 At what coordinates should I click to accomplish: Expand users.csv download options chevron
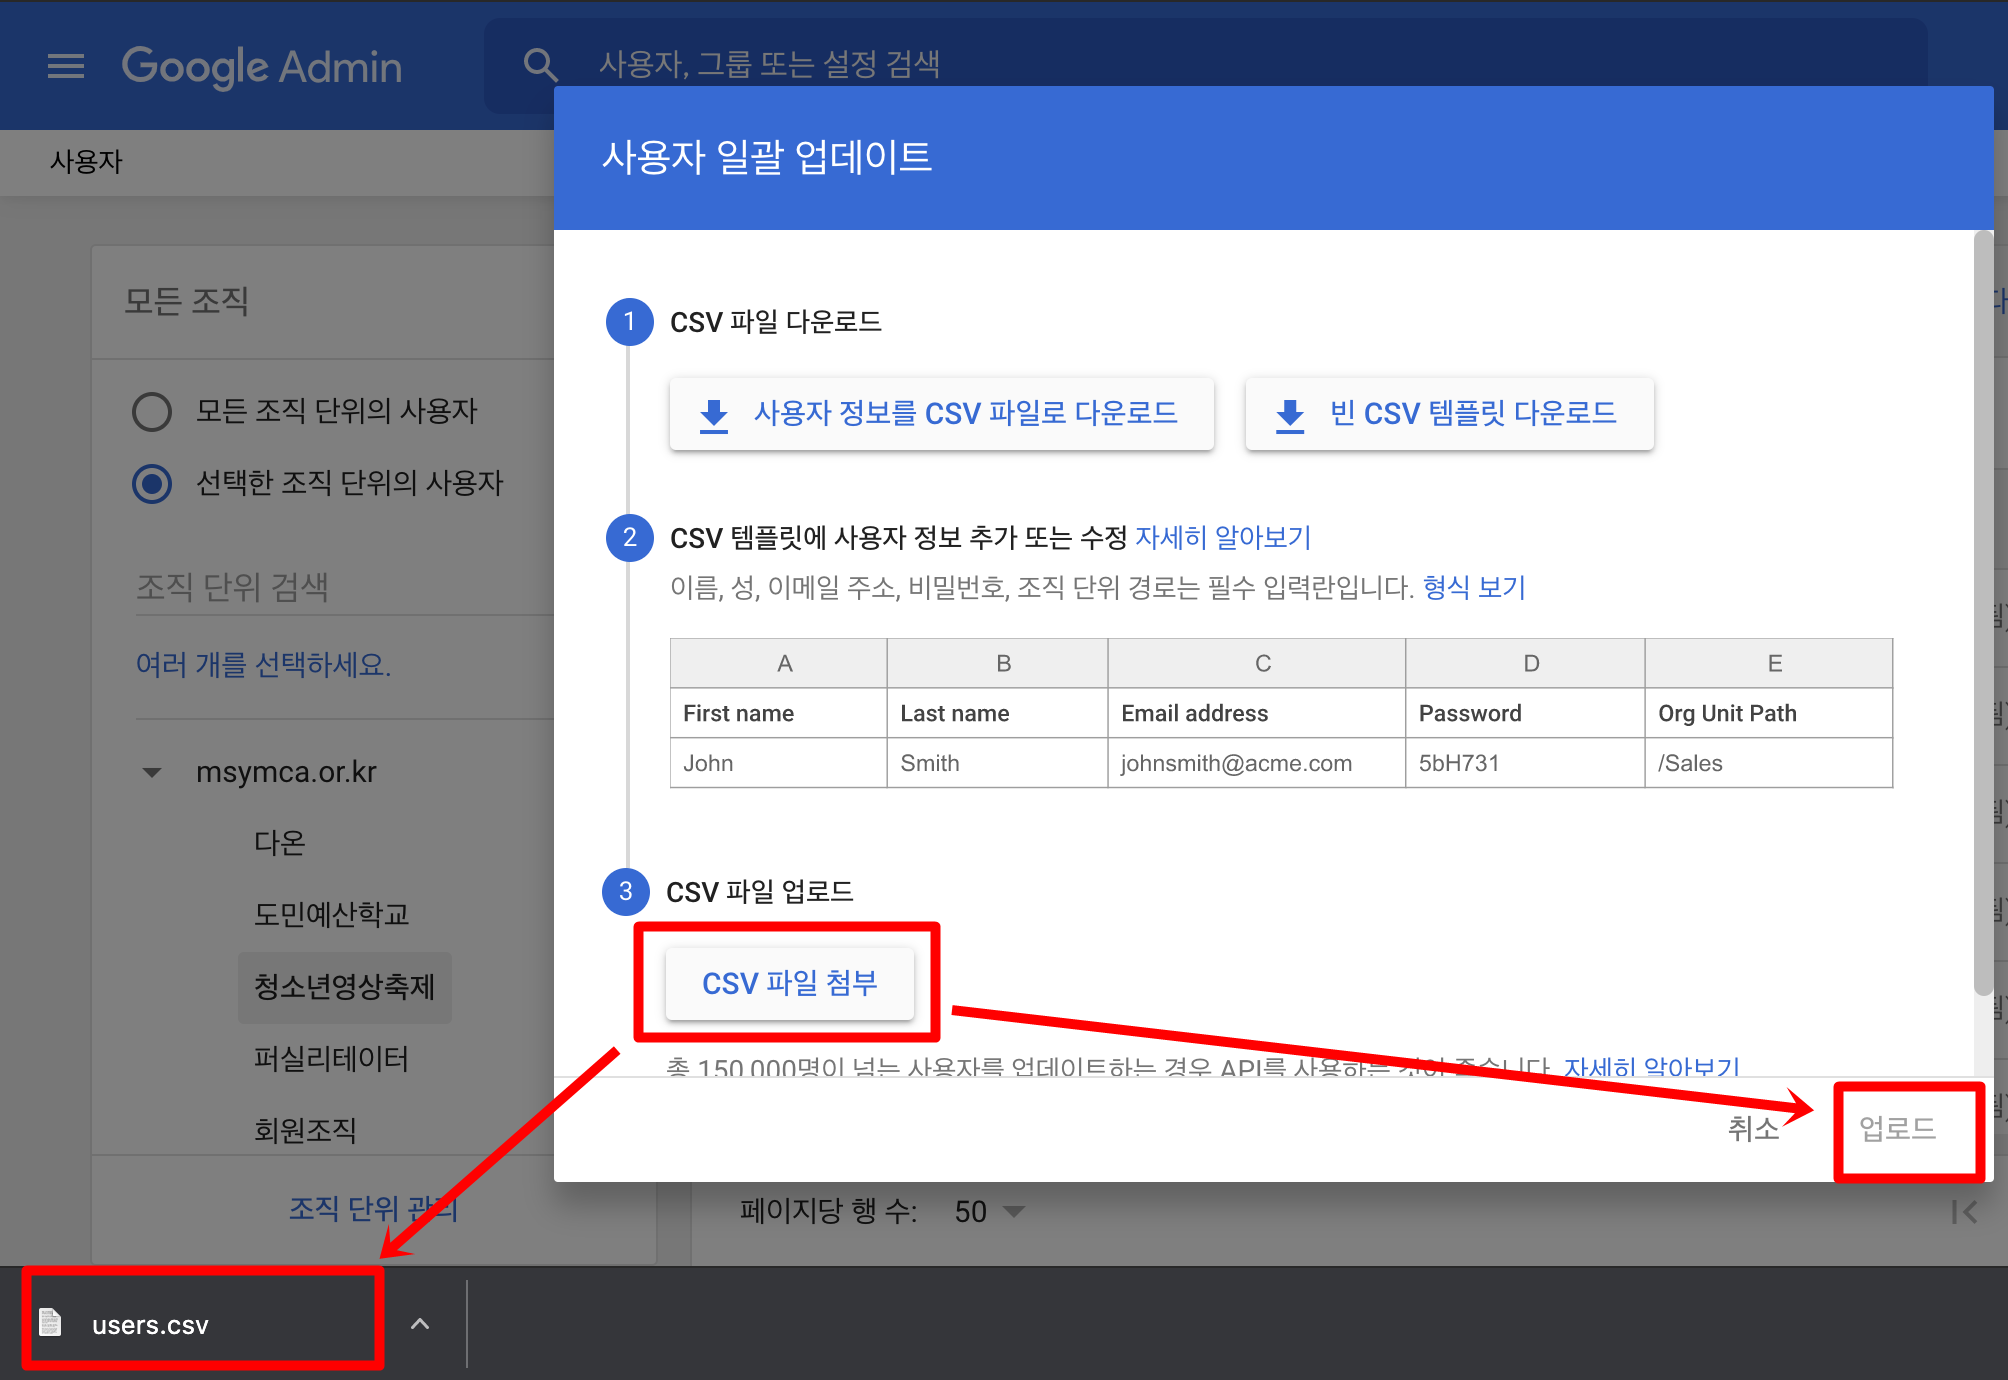pyautogui.click(x=420, y=1324)
